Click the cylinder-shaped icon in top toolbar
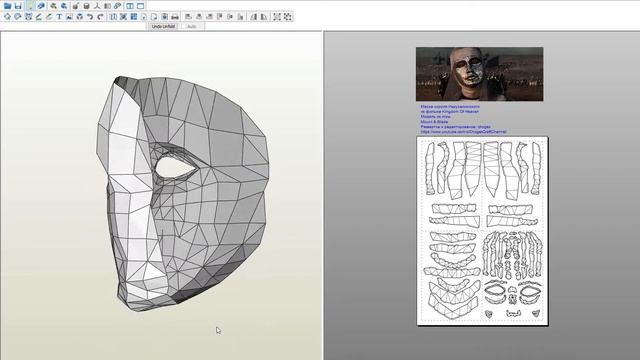Screen dimensions: 640x360 86,6
